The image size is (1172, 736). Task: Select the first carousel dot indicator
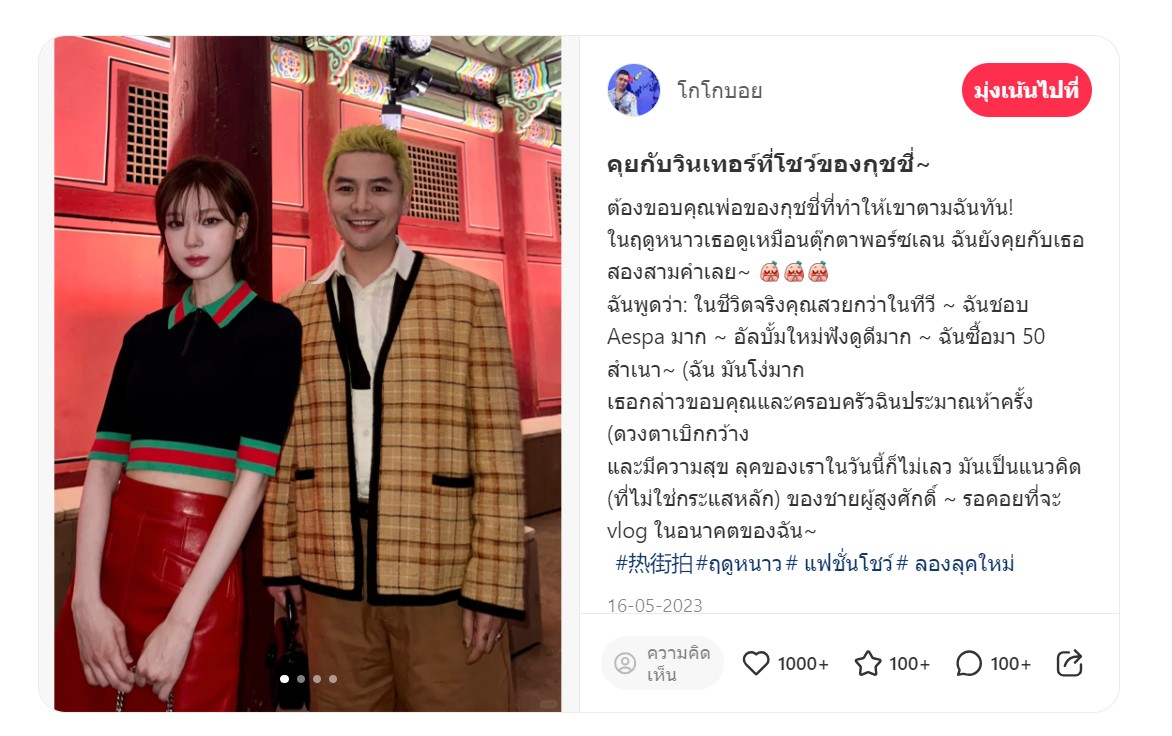(x=284, y=678)
